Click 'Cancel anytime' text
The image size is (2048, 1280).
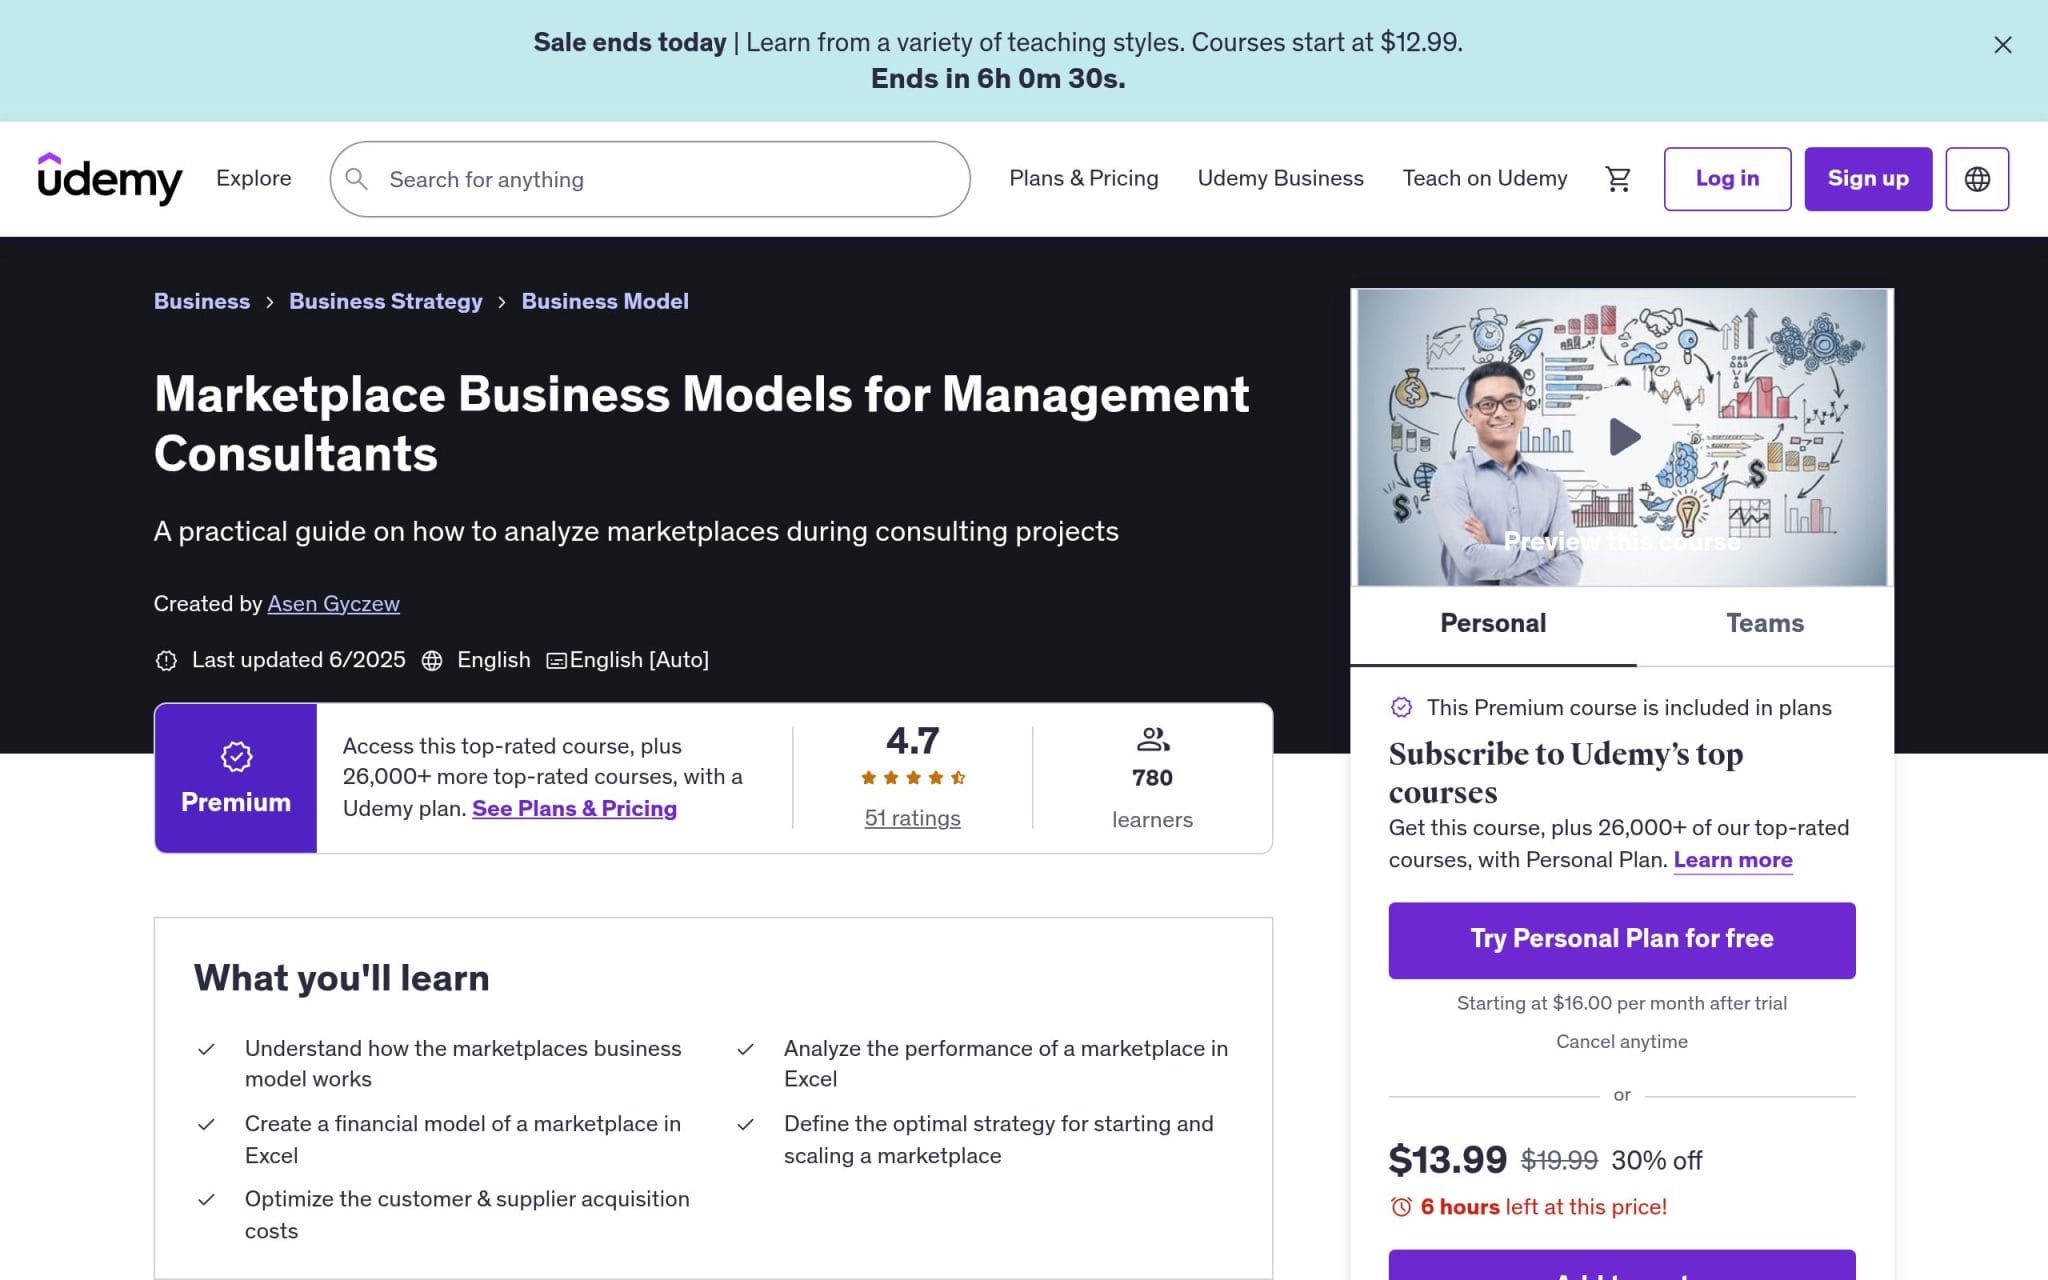click(1622, 1042)
